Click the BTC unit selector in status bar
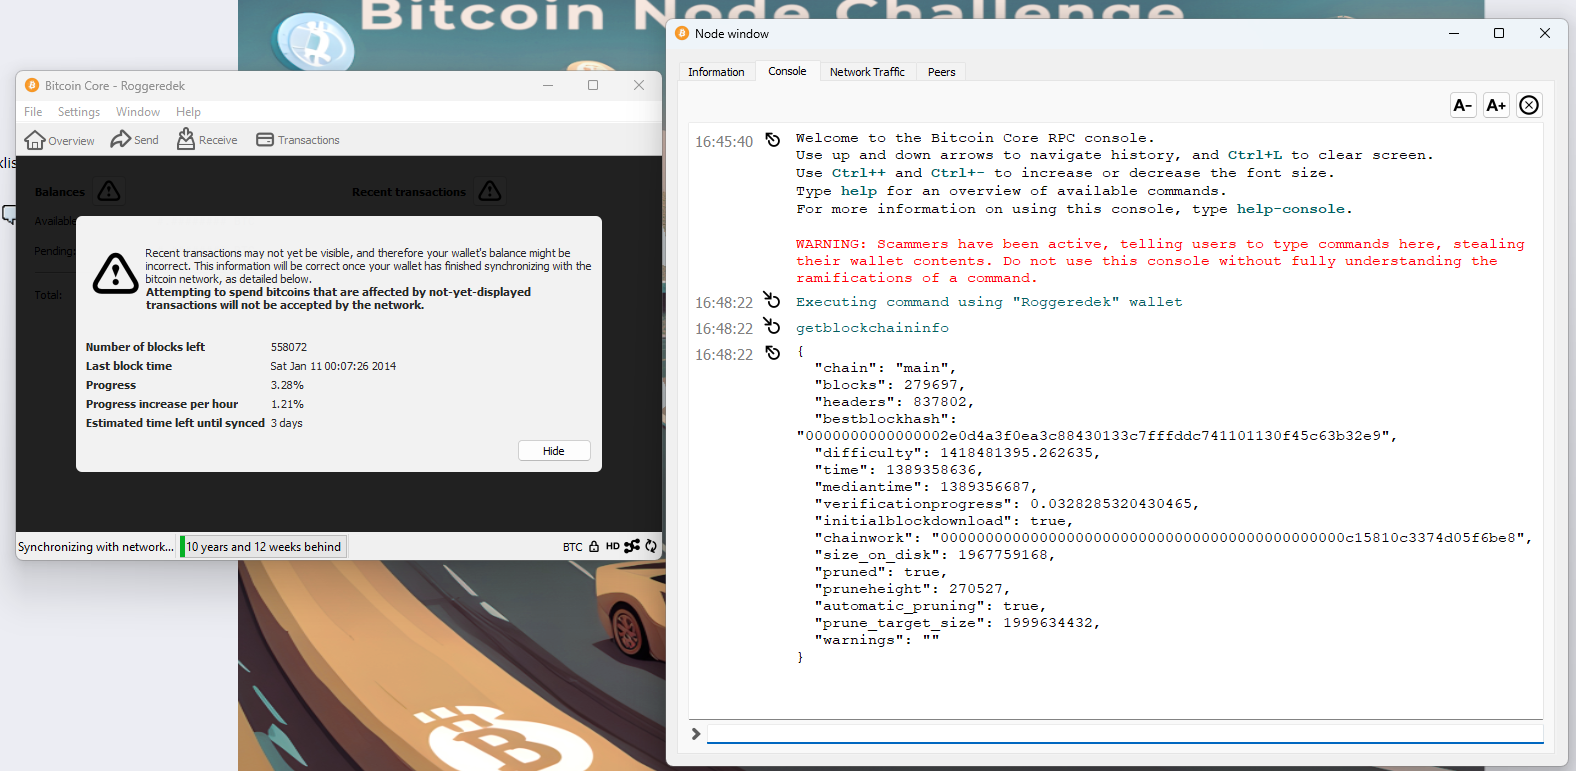 pos(572,547)
